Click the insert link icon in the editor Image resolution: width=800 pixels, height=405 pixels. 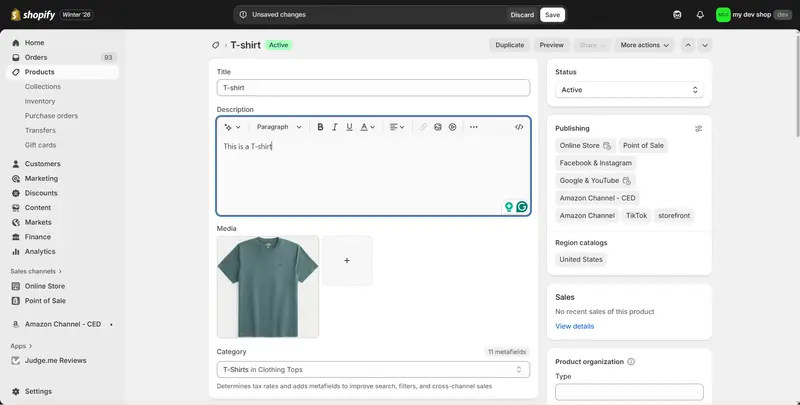pyautogui.click(x=423, y=127)
